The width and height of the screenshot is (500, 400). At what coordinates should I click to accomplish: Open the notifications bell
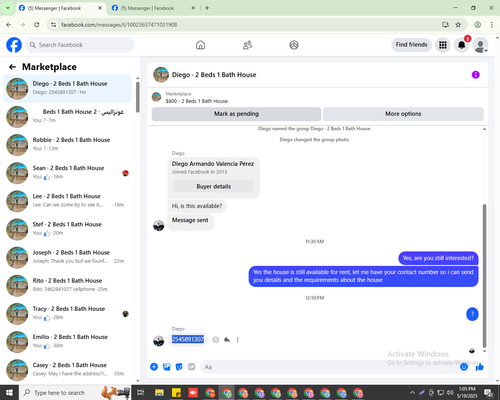click(x=462, y=45)
